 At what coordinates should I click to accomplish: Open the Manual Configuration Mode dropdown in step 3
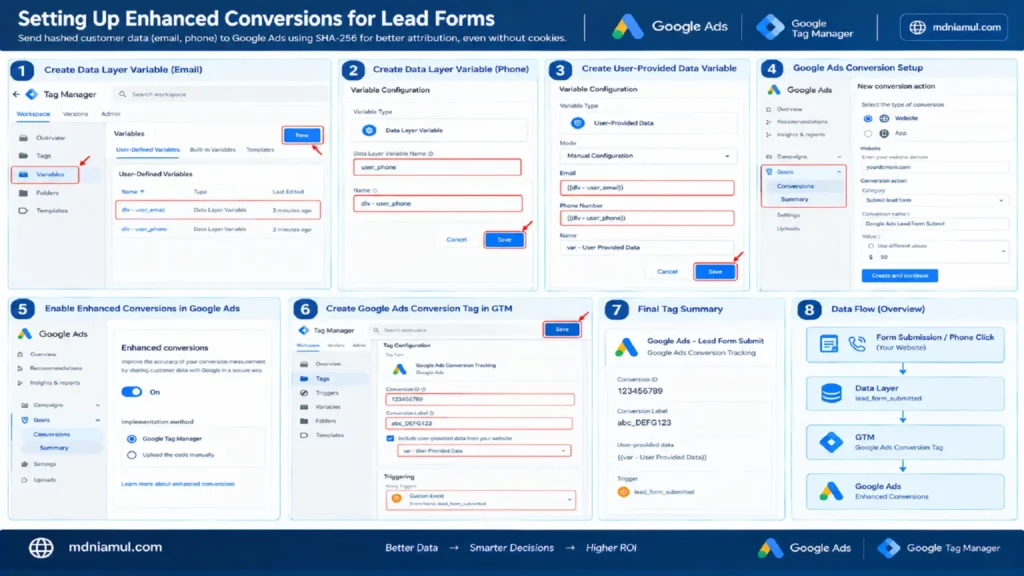[647, 156]
